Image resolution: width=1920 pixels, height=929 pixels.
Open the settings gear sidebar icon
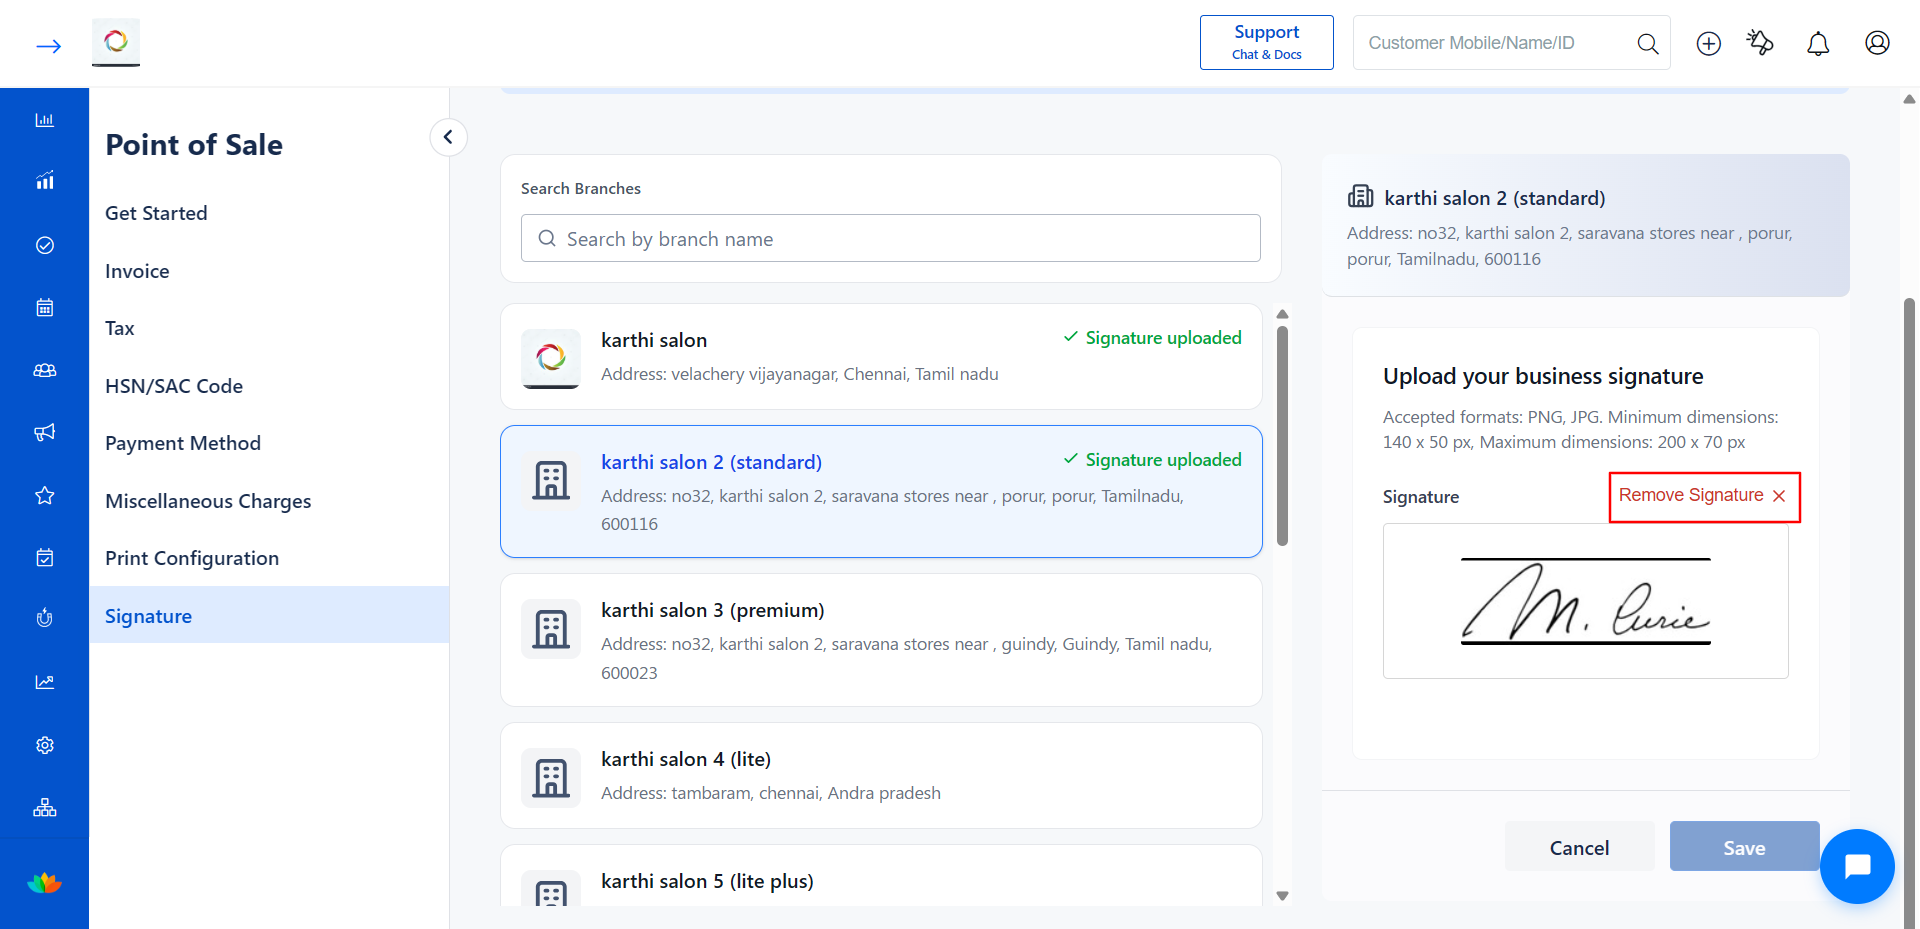45,745
